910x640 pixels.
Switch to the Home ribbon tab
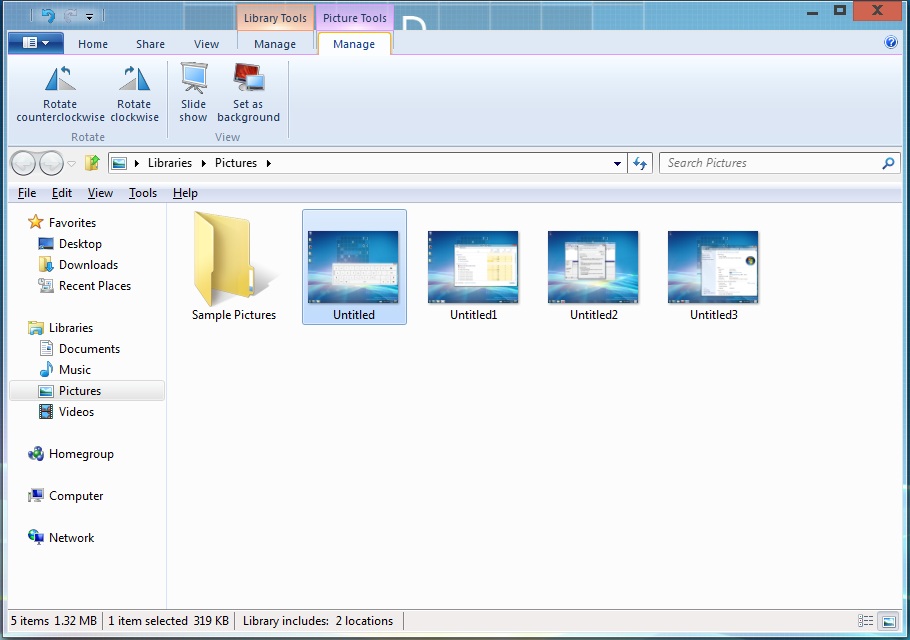coord(93,44)
